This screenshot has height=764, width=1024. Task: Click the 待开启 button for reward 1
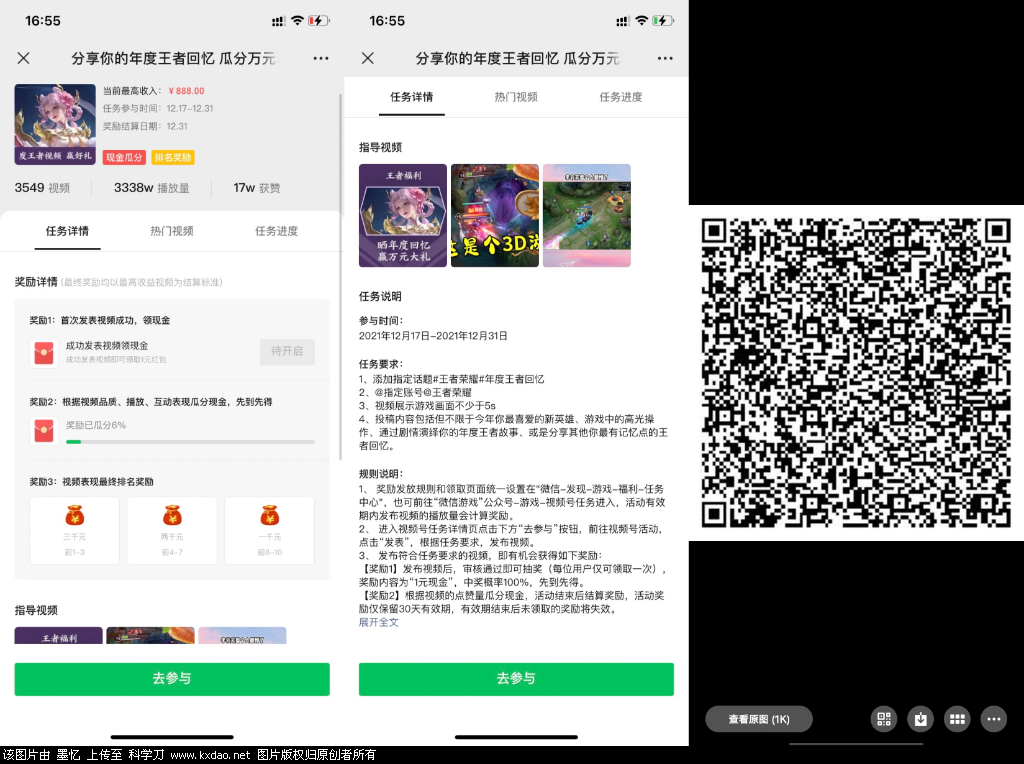(287, 351)
